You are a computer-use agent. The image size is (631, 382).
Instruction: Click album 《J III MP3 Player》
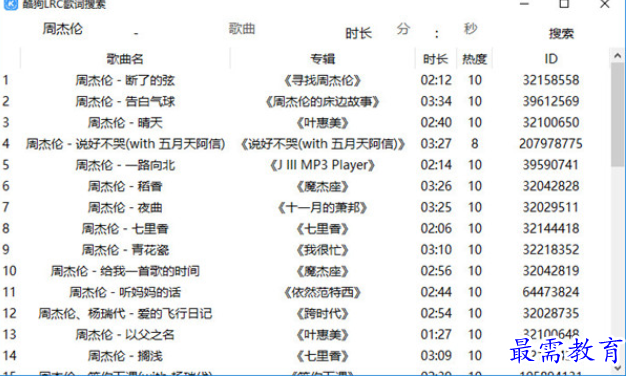[x=322, y=165]
